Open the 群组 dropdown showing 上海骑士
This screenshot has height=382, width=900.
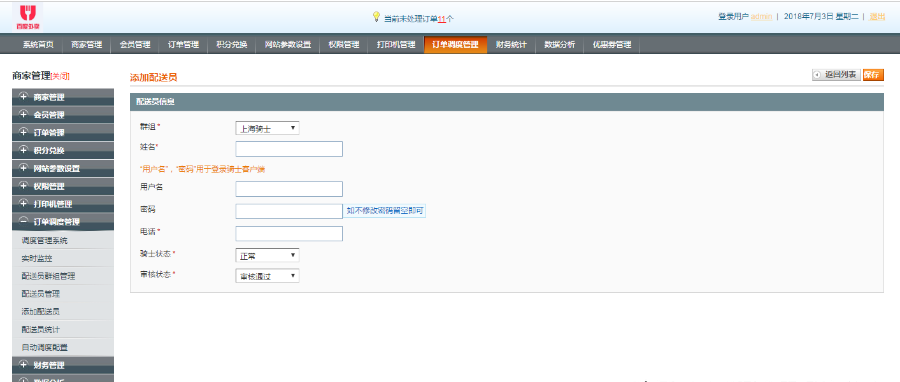click(267, 128)
